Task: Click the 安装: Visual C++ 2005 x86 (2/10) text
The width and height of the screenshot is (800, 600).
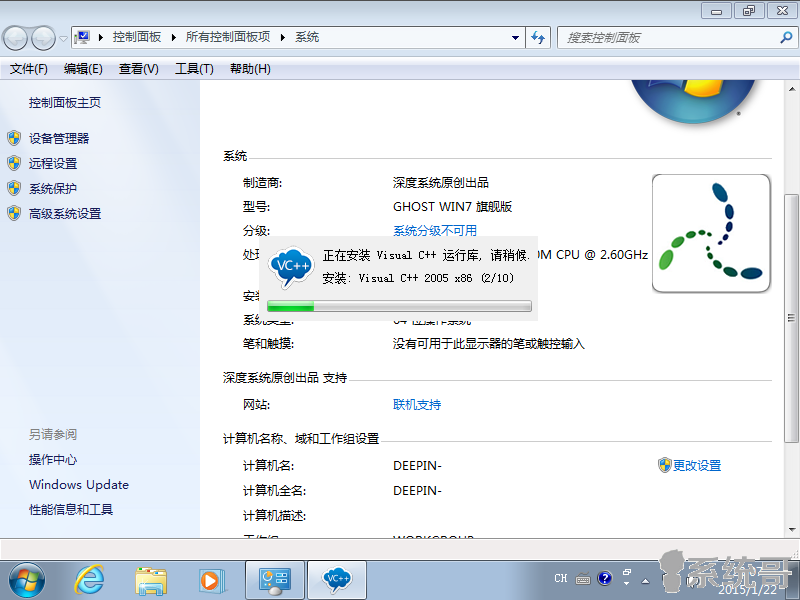Action: click(x=418, y=279)
